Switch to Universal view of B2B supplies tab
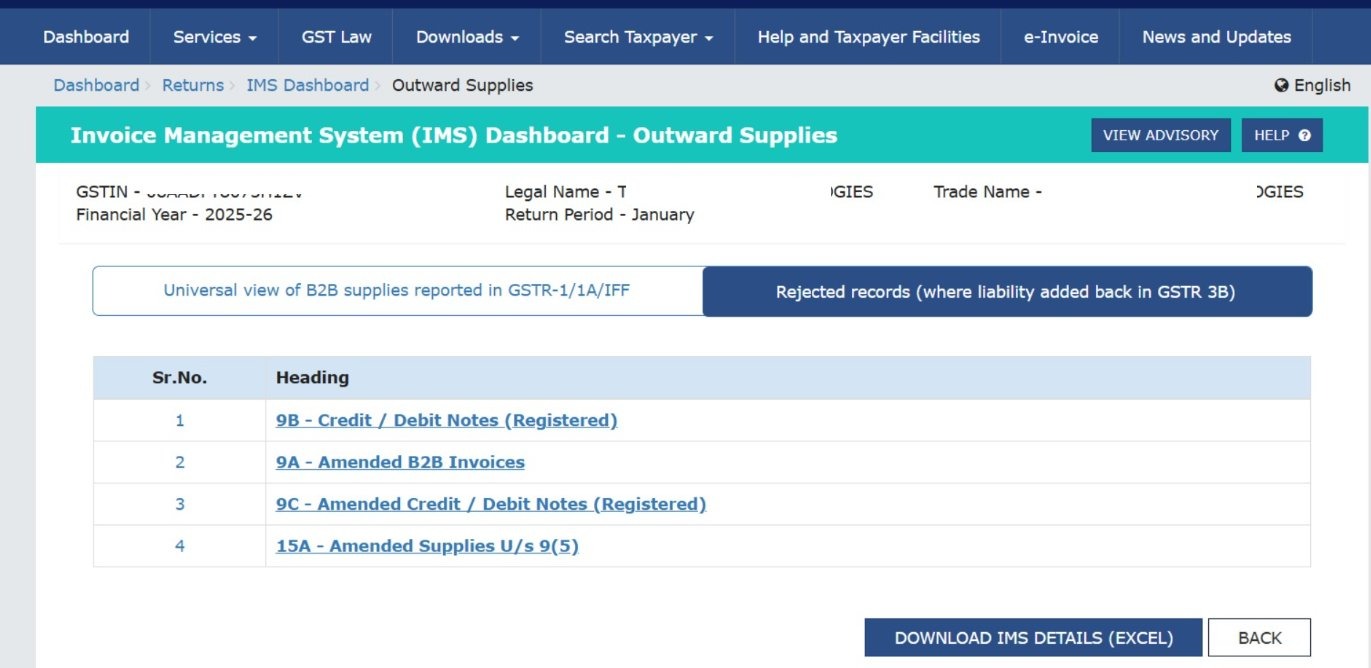The height and width of the screenshot is (668, 1371). click(398, 290)
